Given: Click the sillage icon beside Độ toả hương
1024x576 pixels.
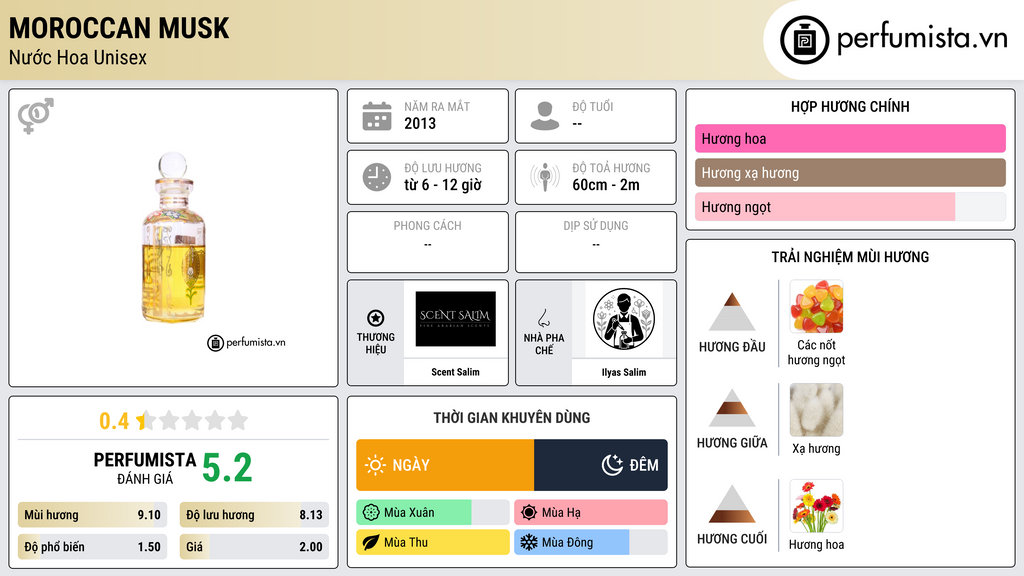Looking at the screenshot, I should [x=545, y=177].
